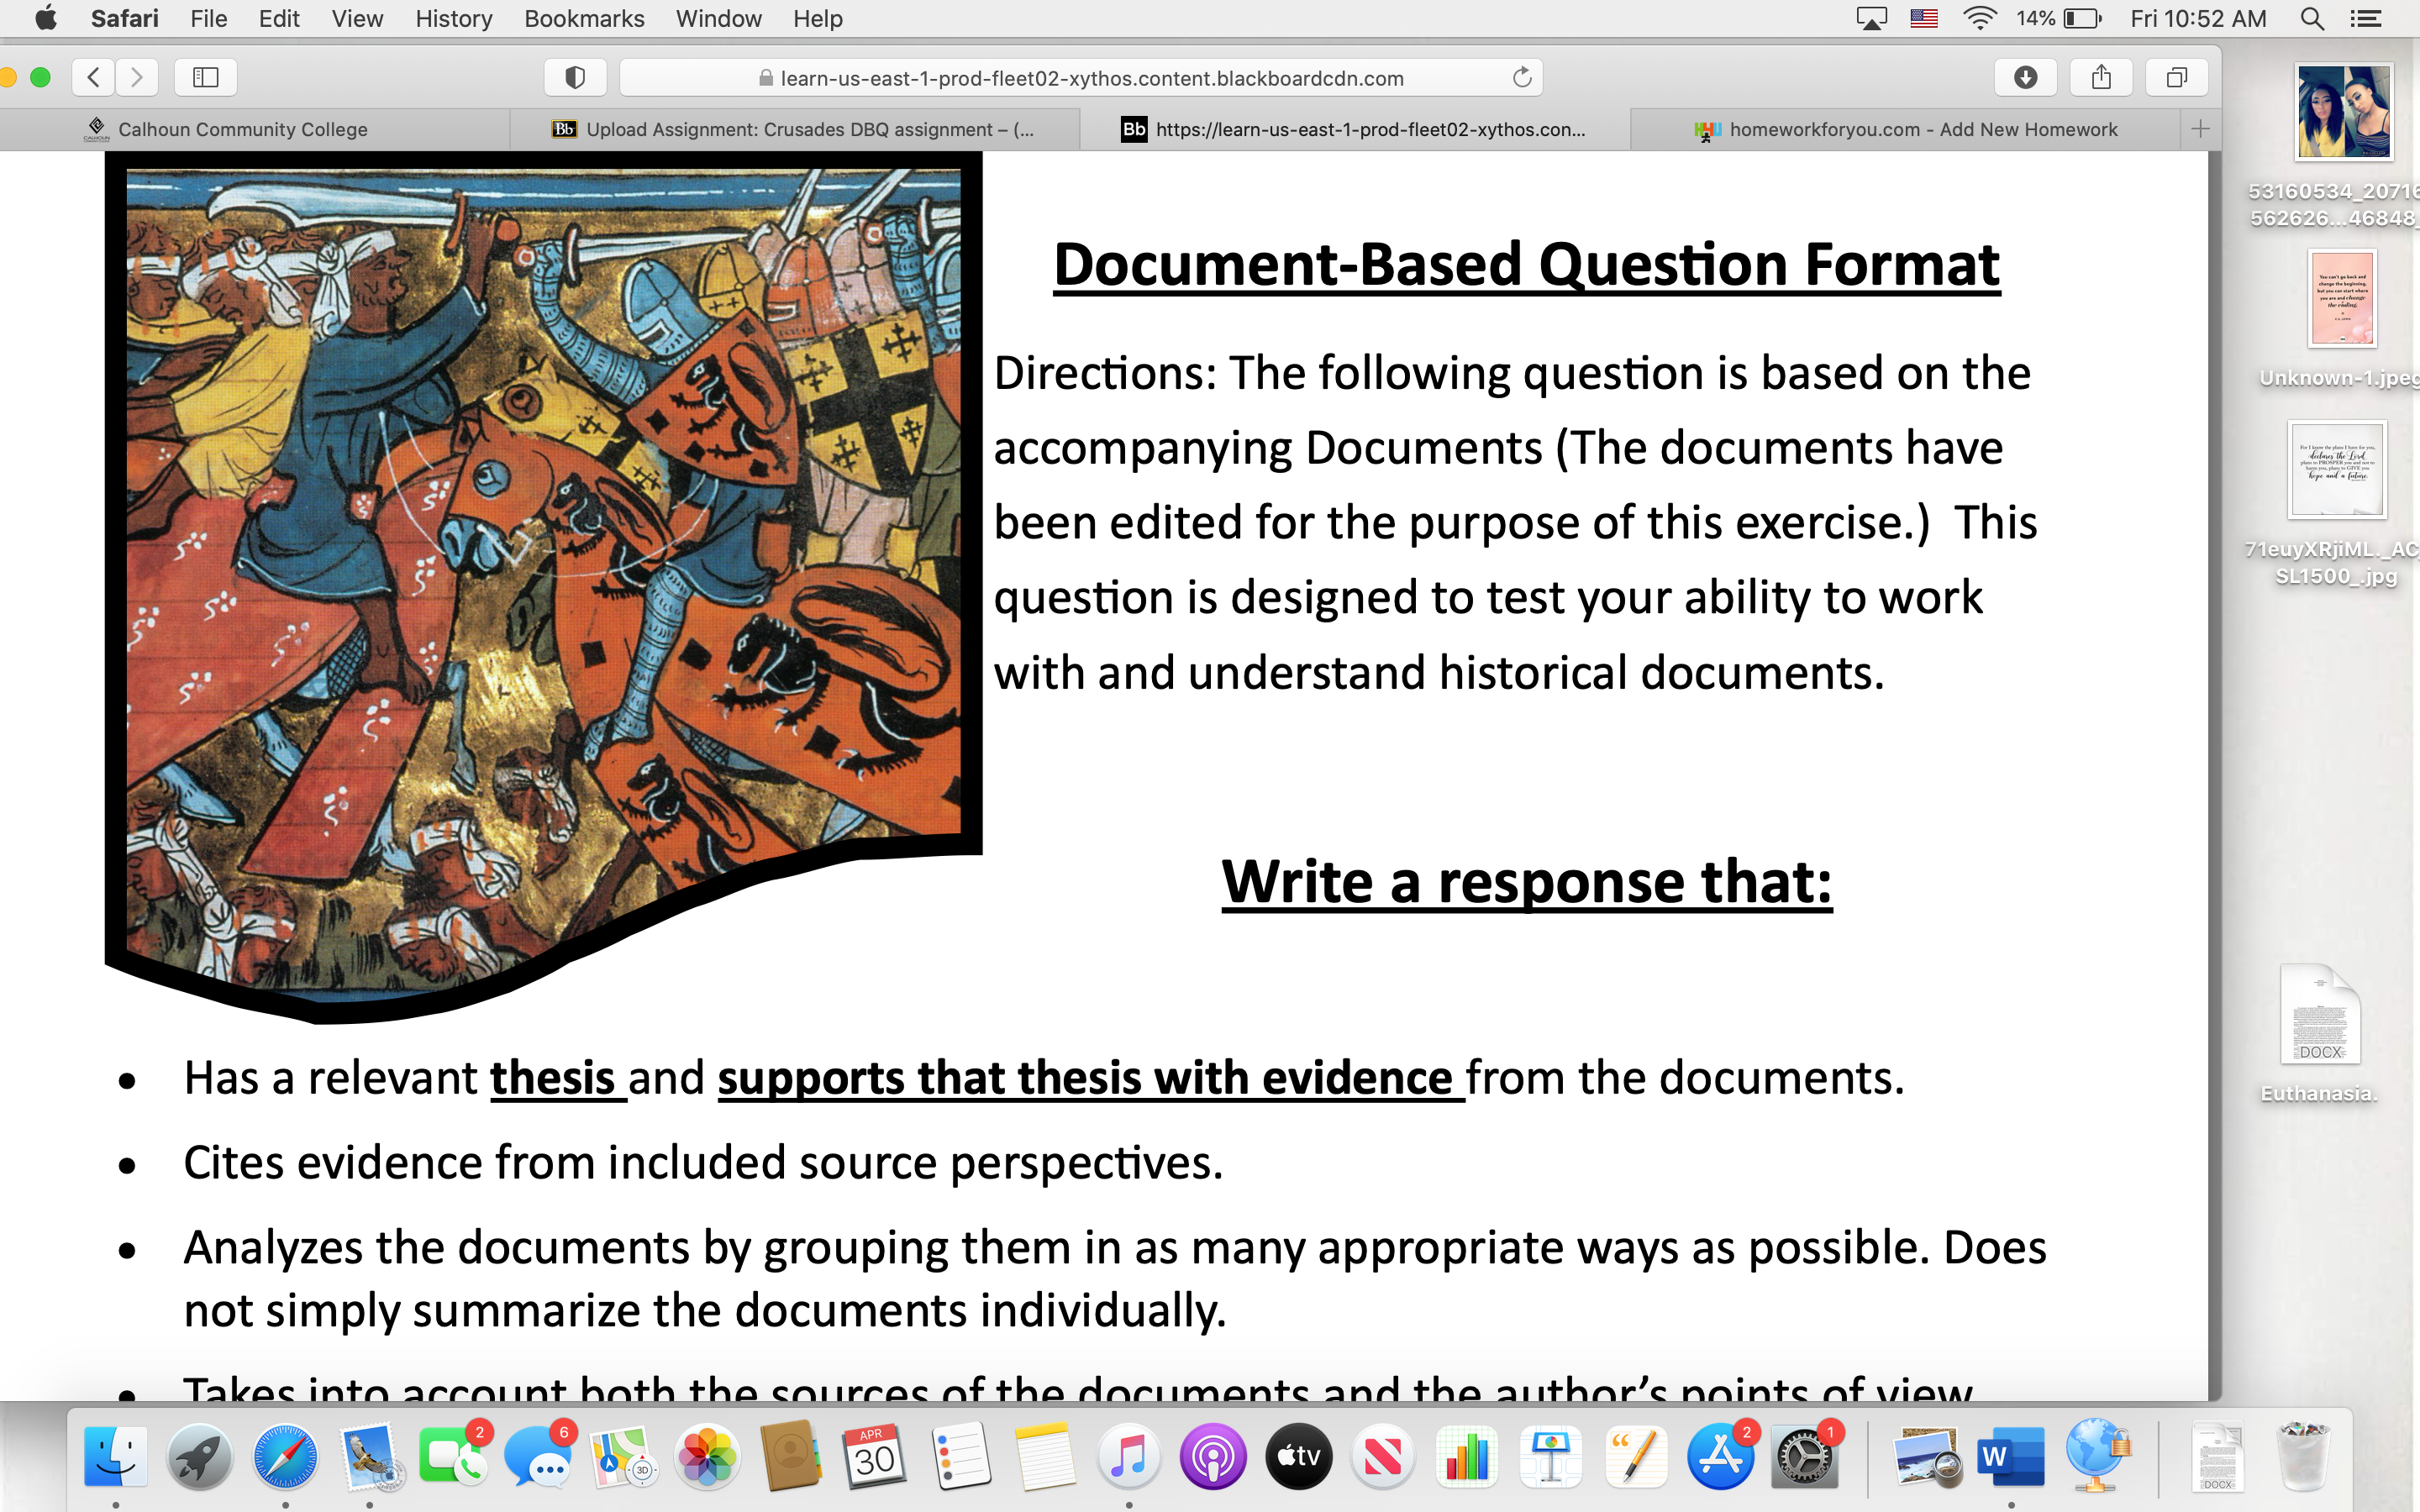Open the Safari downloads list
Viewport: 2420px width, 1512px height.
coord(2025,77)
